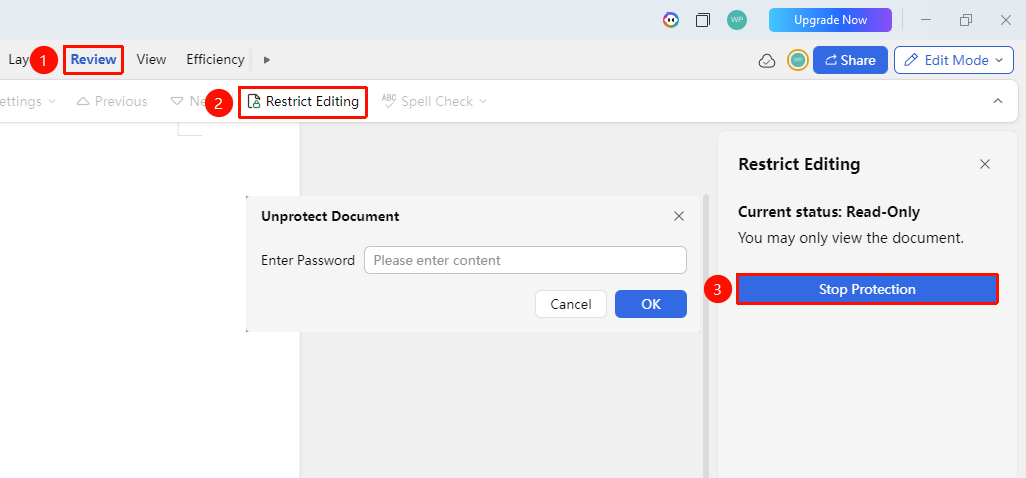Click the 'Current status: Read-Only' text
The height and width of the screenshot is (478, 1026).
829,212
